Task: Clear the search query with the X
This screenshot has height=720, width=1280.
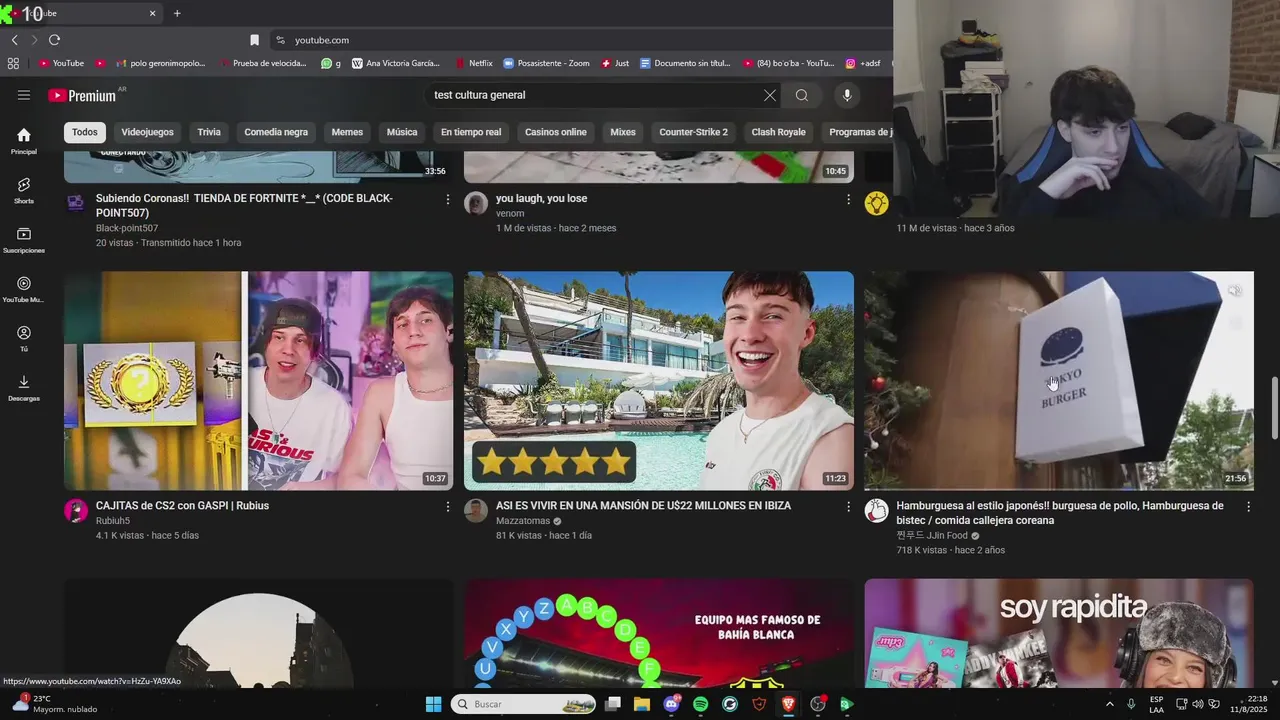Action: pos(769,95)
